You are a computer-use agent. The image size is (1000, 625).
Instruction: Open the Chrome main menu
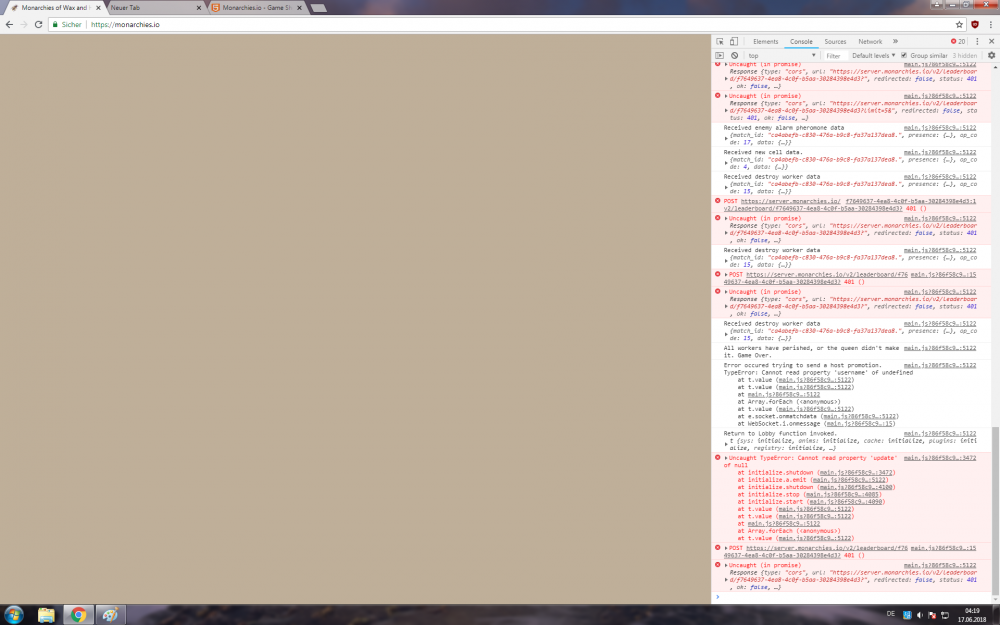[990, 24]
